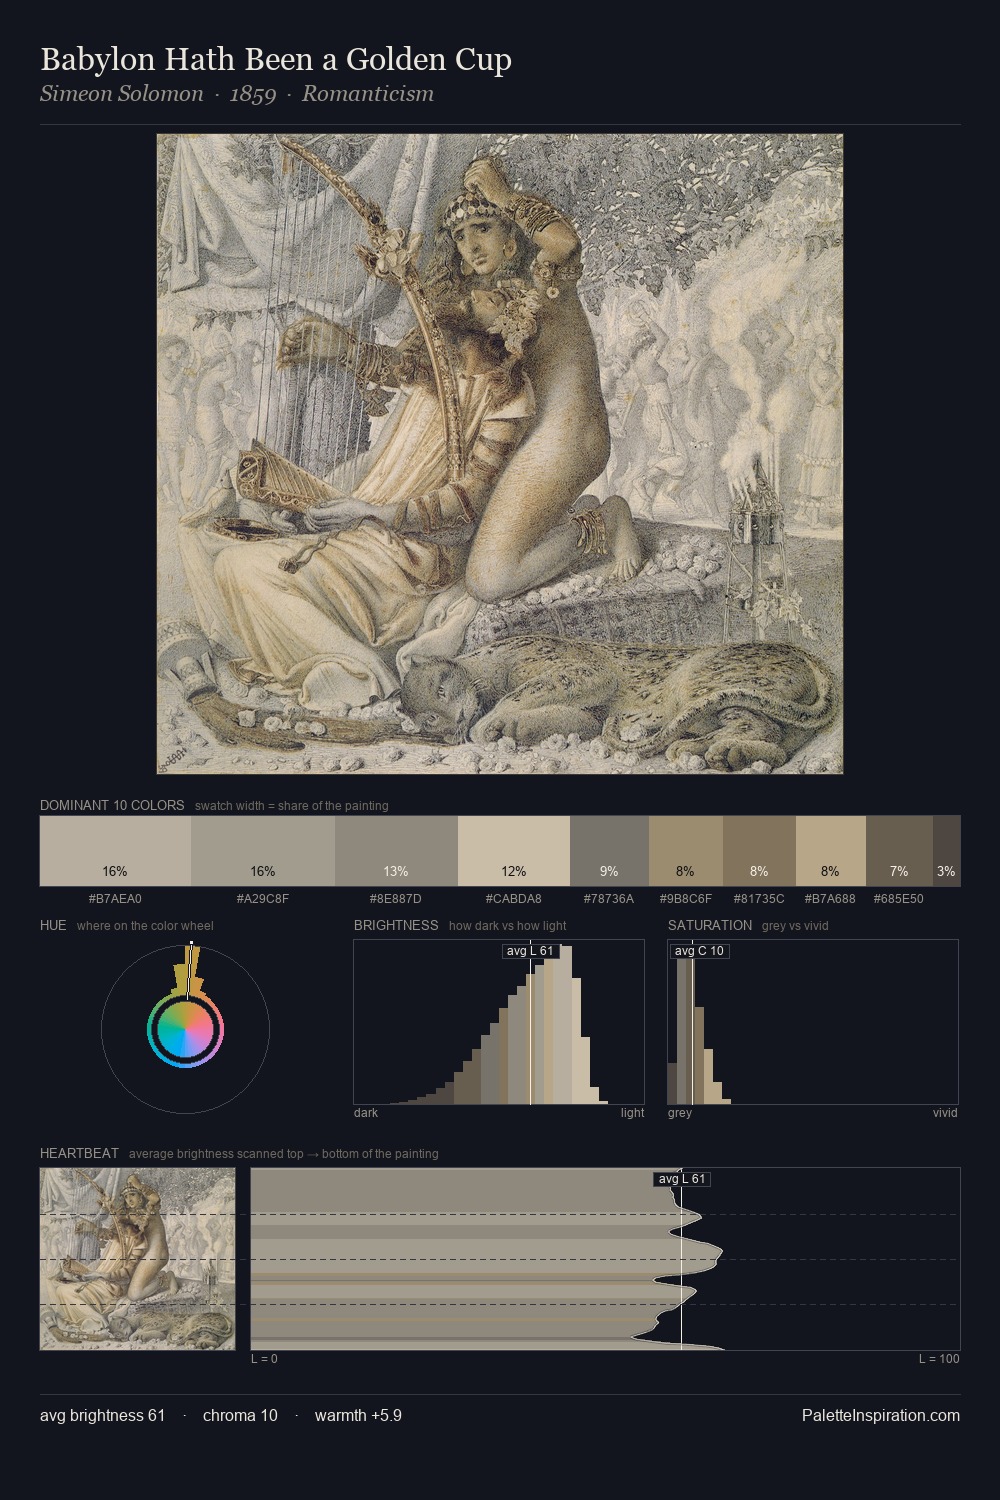Click the 'HEARTBEAT' section heading

pyautogui.click(x=79, y=1153)
